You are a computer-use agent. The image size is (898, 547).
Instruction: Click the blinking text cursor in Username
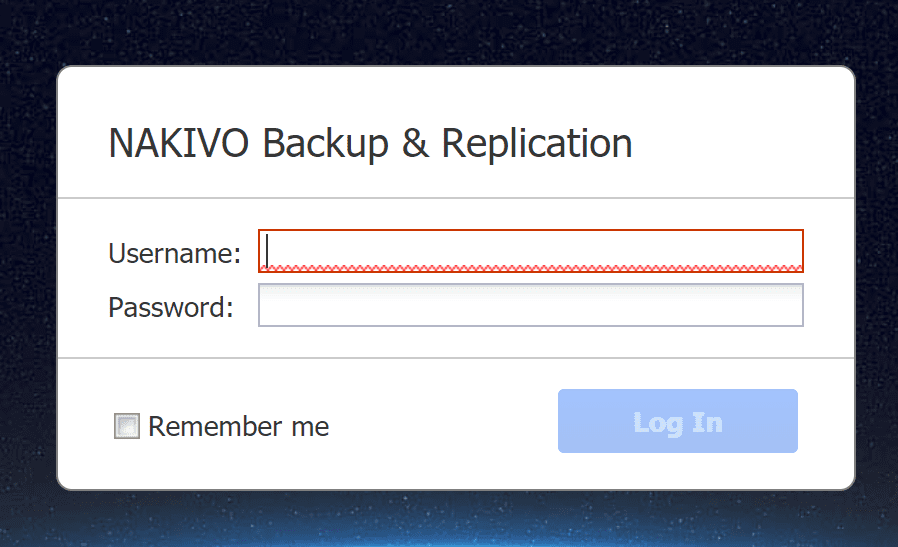click(268, 249)
